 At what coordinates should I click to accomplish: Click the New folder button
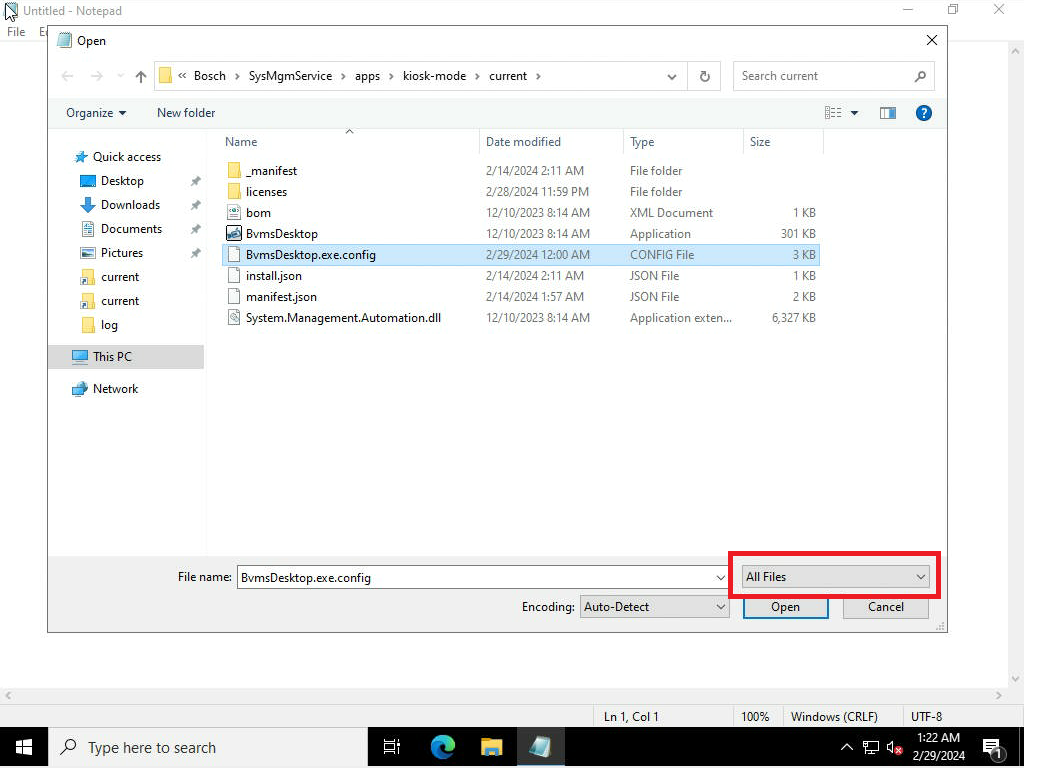click(186, 113)
